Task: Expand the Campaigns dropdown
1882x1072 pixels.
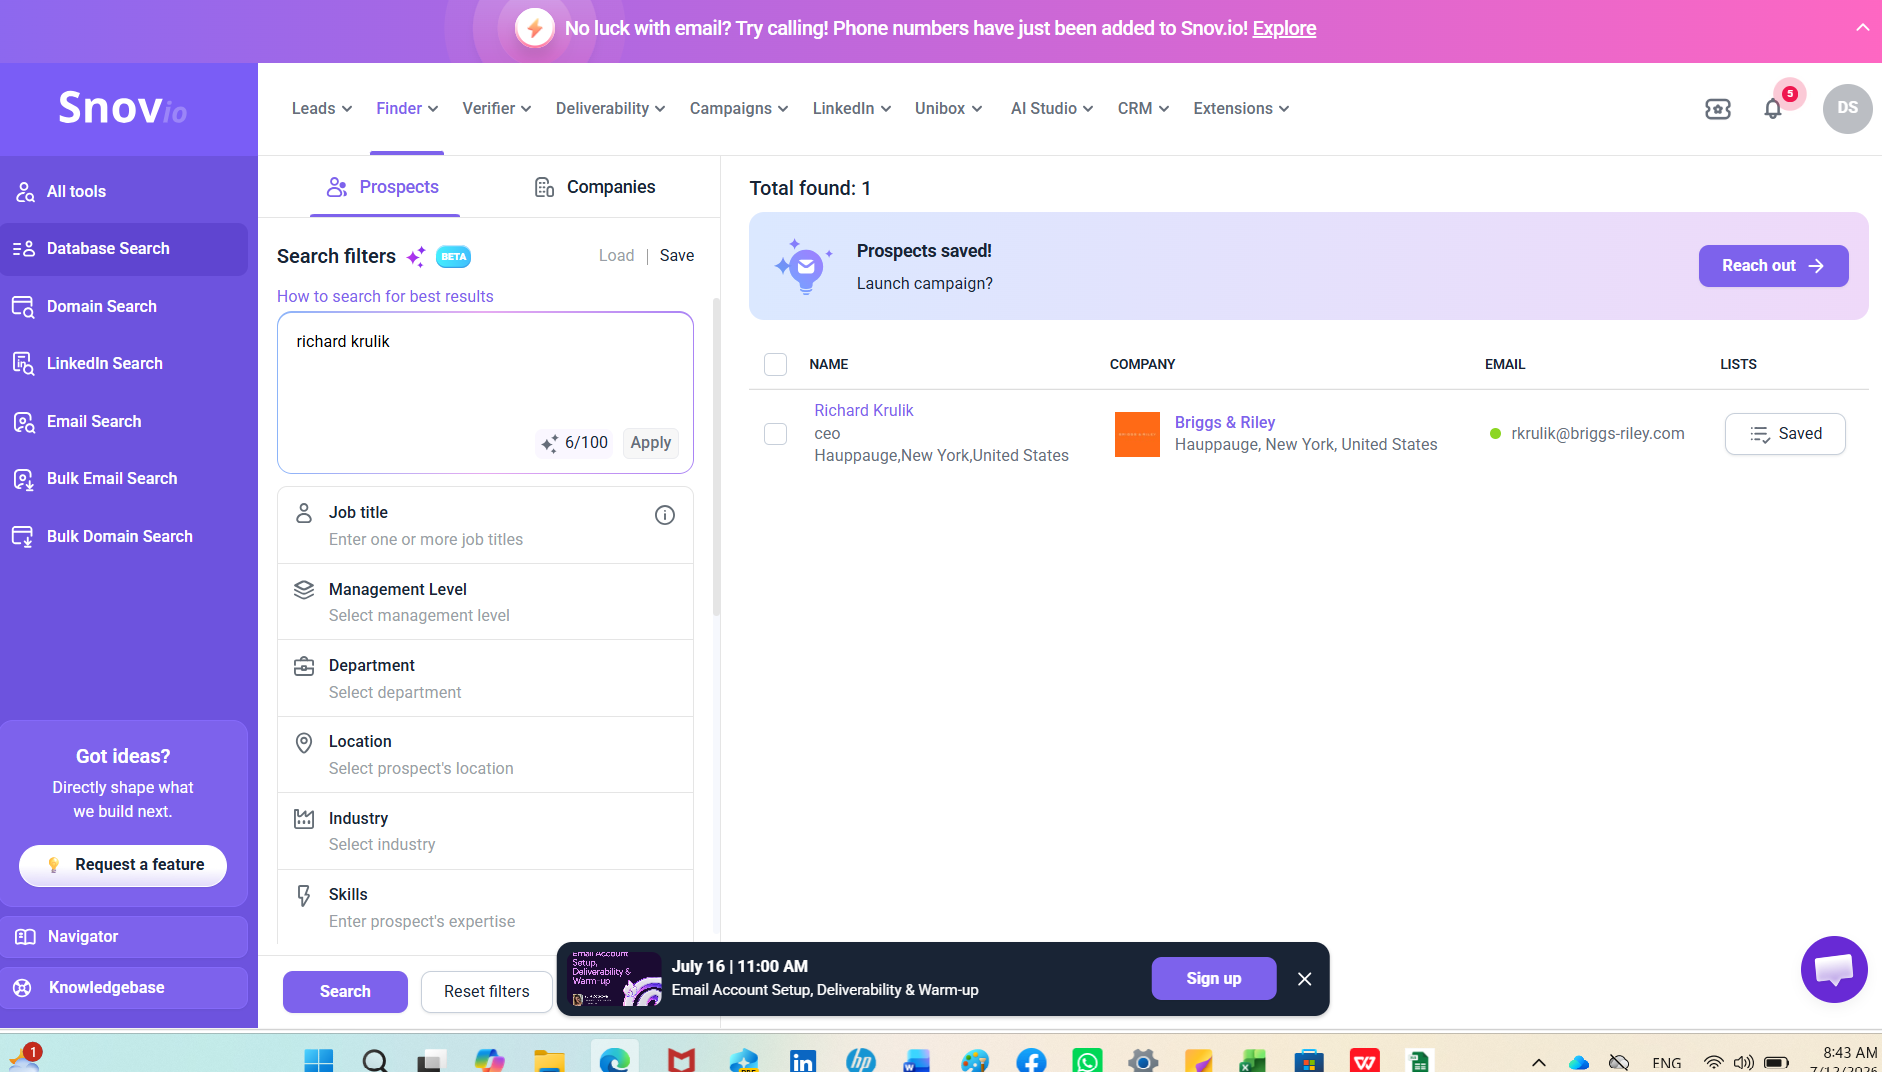Action: click(739, 108)
